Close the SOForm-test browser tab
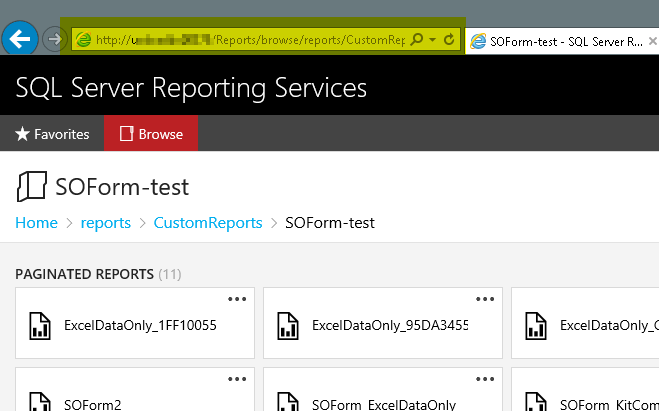 click(x=653, y=41)
